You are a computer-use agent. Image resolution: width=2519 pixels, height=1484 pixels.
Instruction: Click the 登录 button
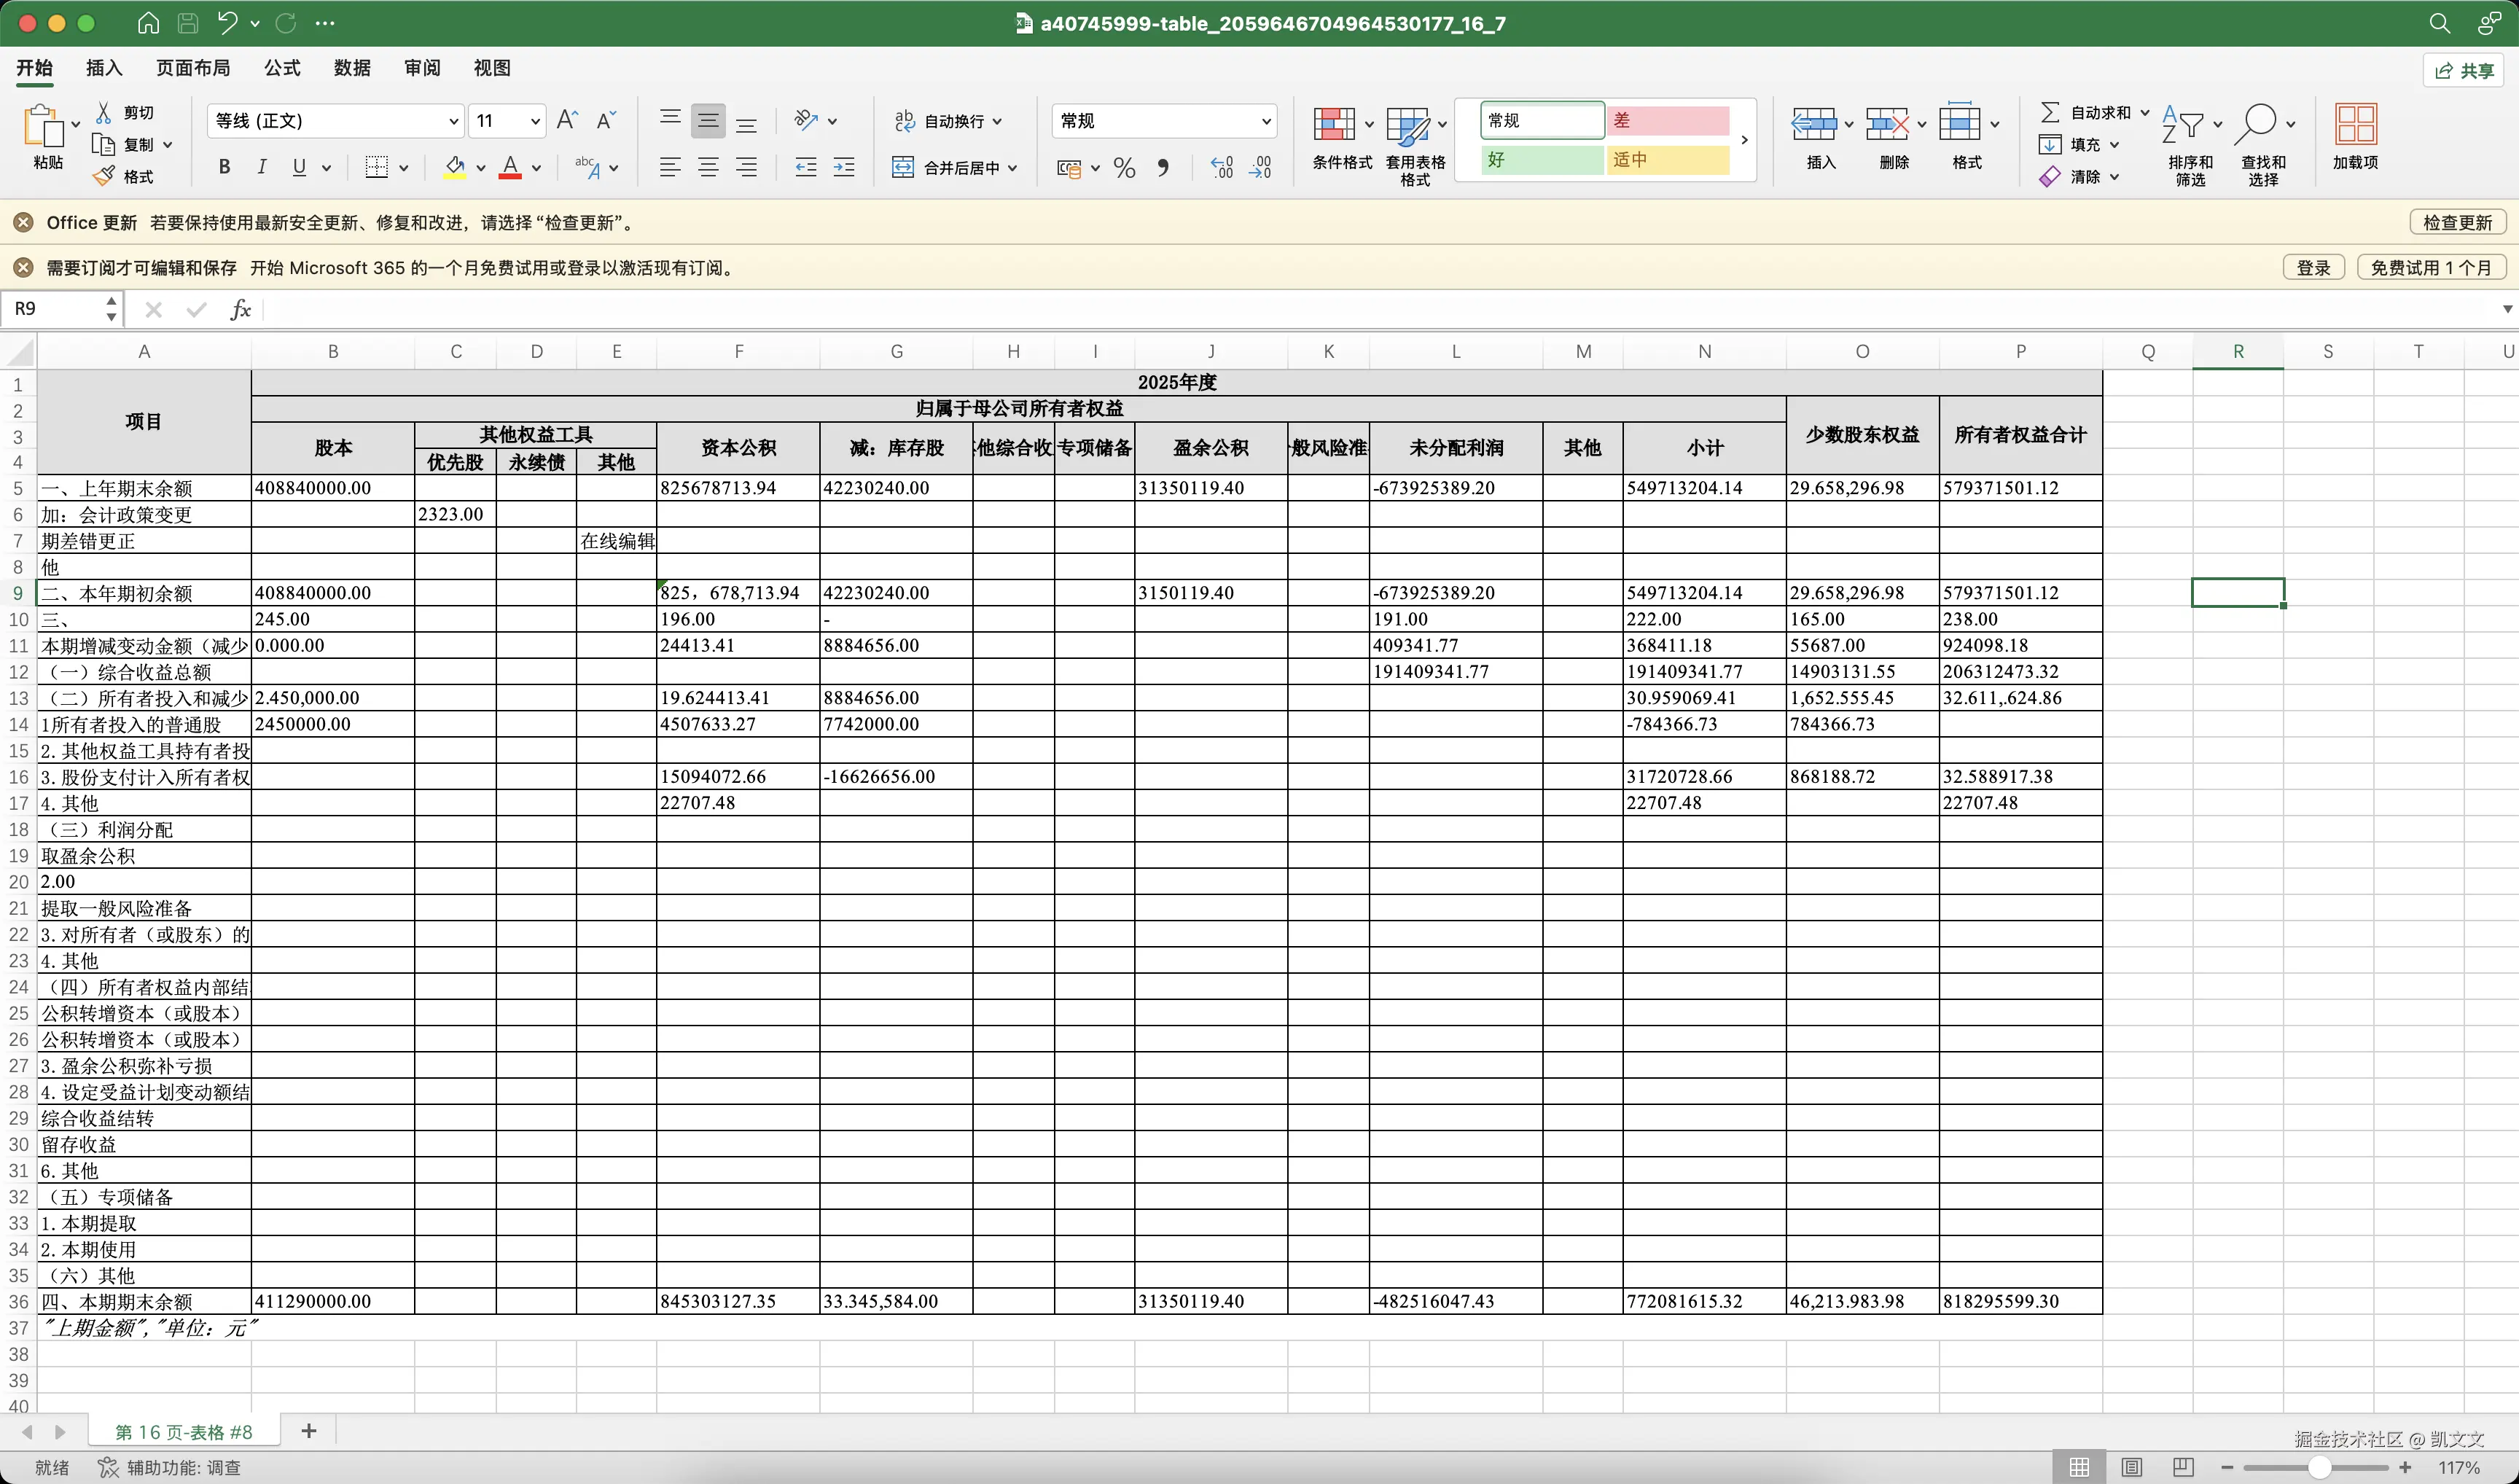click(2313, 267)
